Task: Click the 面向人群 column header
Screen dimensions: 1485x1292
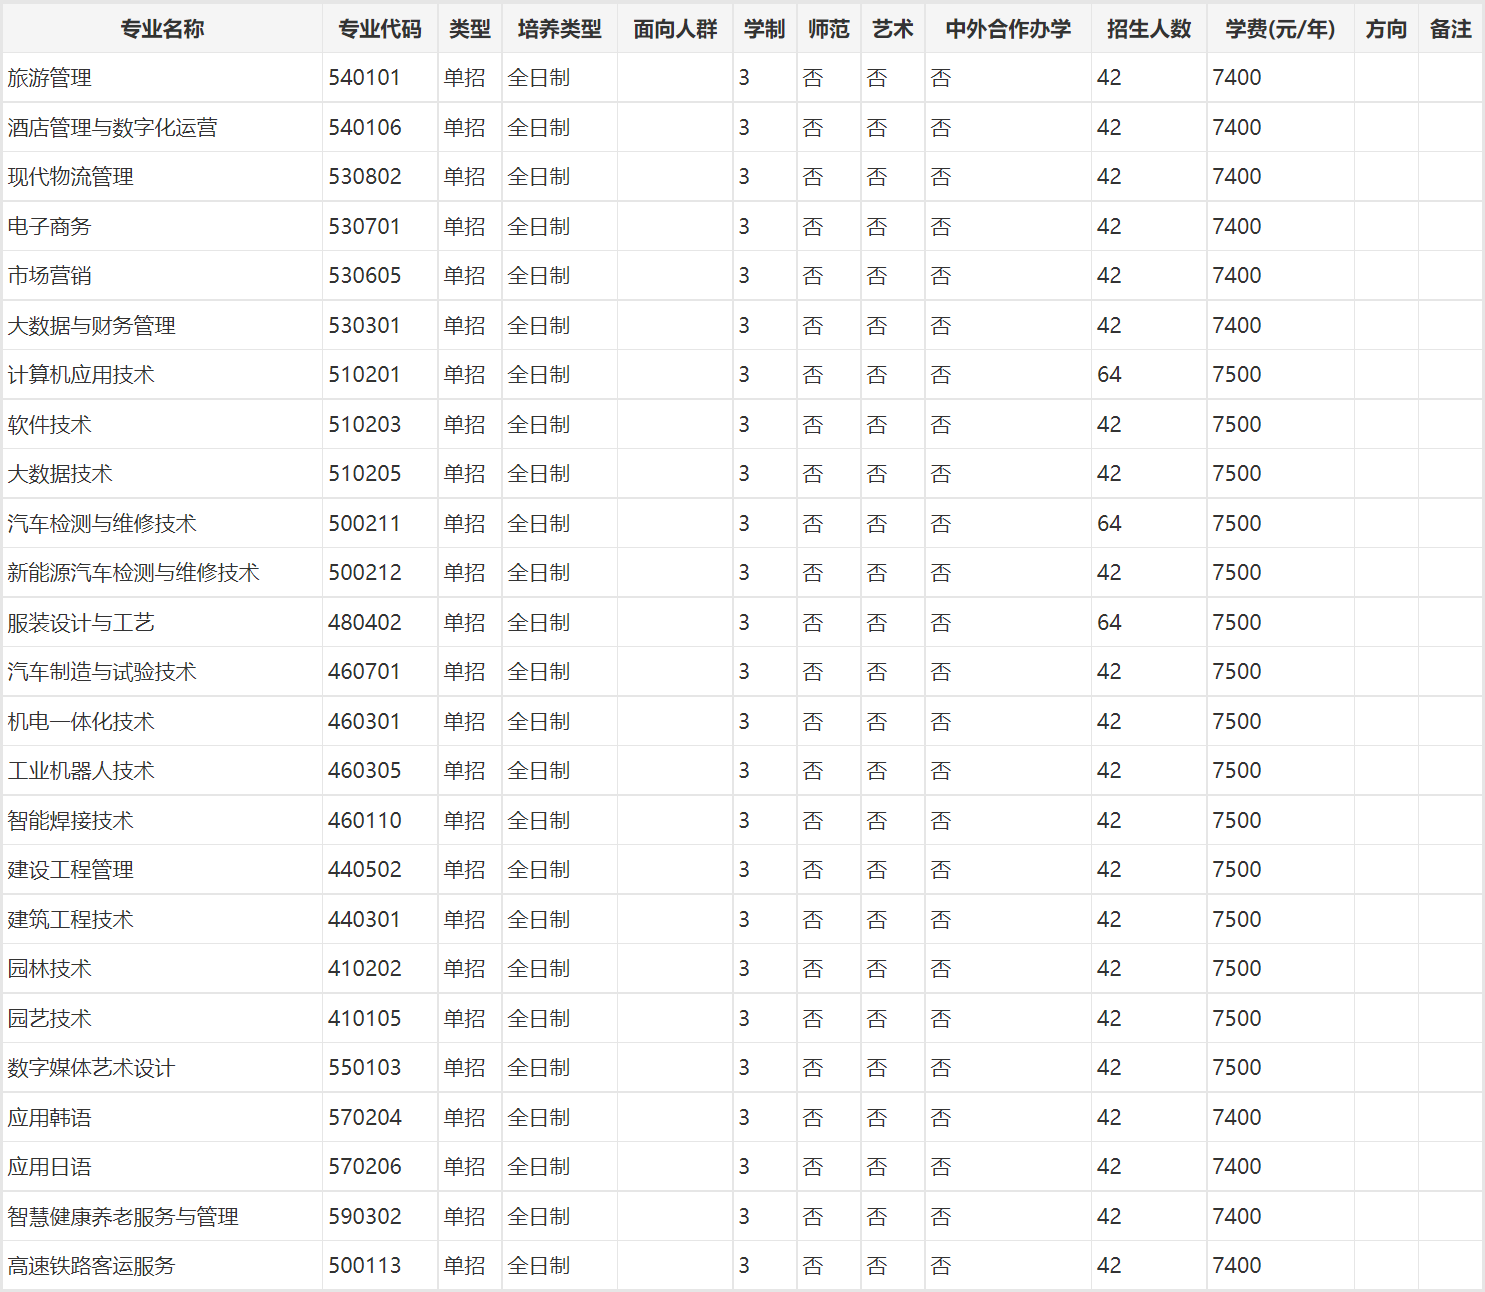Action: pyautogui.click(x=675, y=29)
